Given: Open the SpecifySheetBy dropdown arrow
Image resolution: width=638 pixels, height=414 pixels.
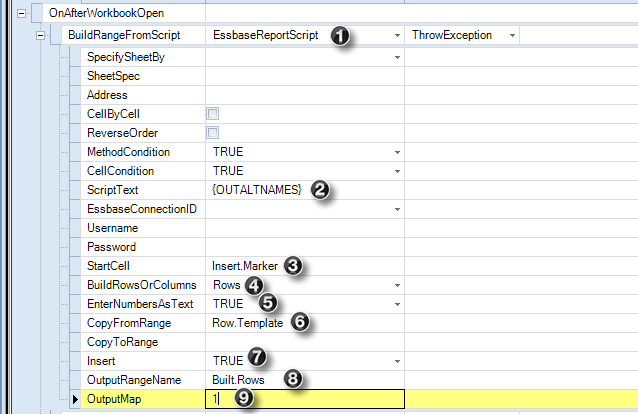Looking at the screenshot, I should pyautogui.click(x=397, y=57).
